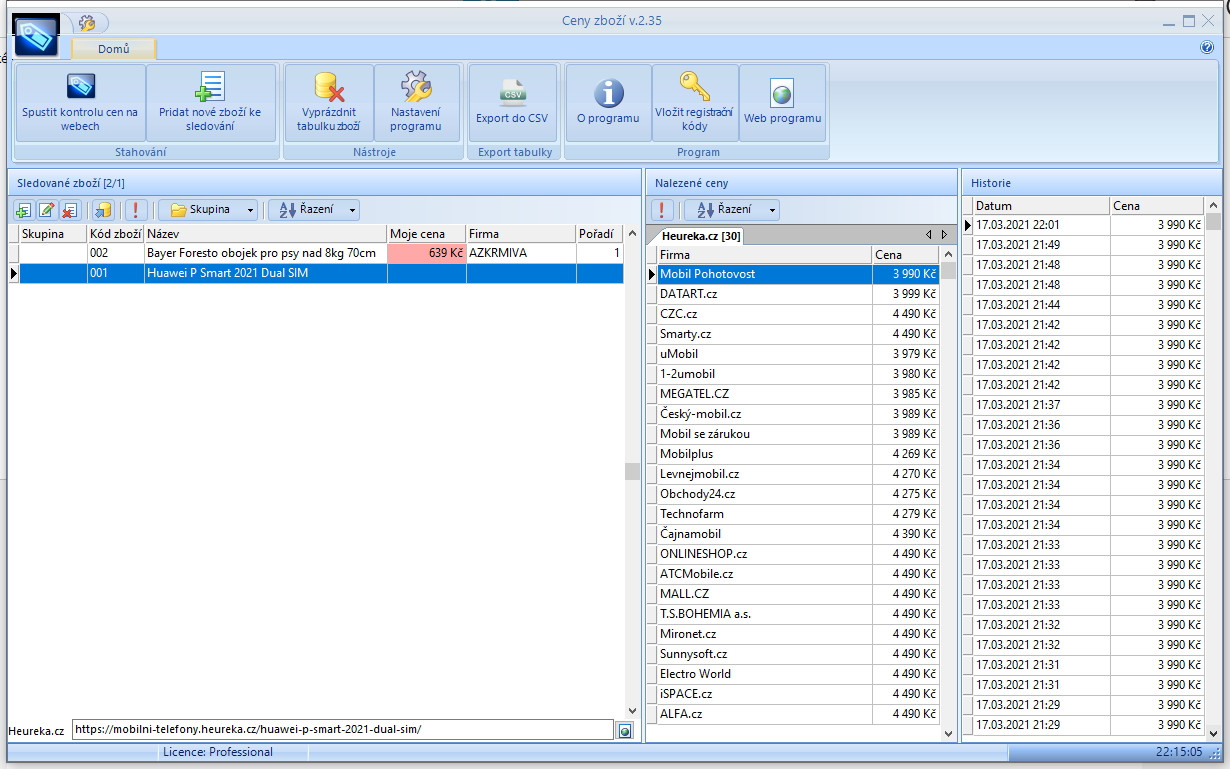Click the Moje cena column header
Image resolution: width=1230 pixels, height=769 pixels.
[426, 234]
